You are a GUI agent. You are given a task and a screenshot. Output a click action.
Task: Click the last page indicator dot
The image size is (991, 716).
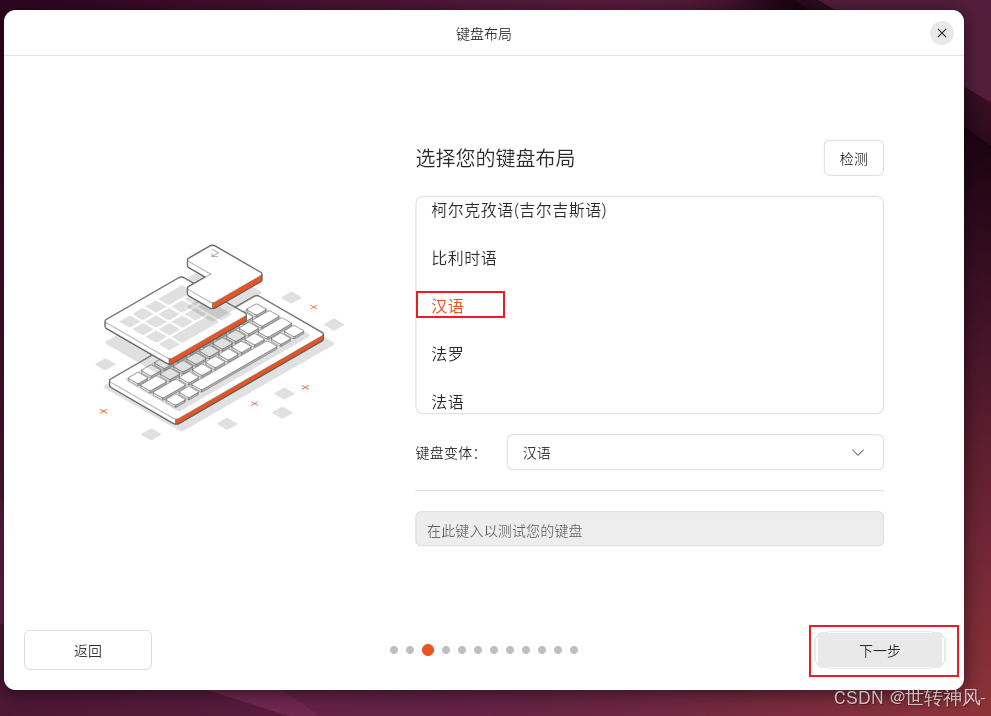(x=573, y=650)
